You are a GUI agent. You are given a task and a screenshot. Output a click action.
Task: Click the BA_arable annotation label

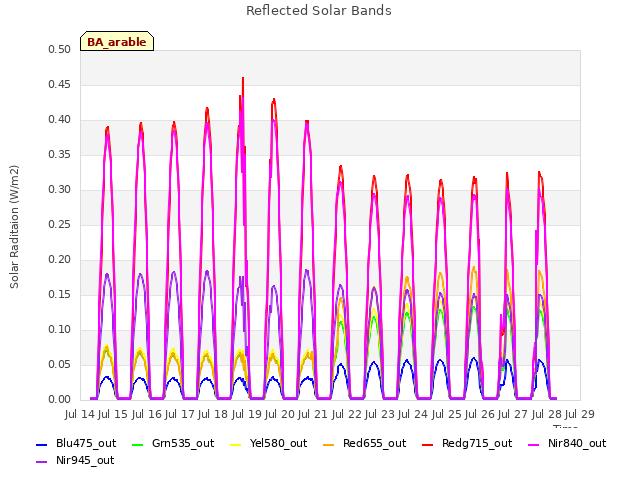[117, 42]
